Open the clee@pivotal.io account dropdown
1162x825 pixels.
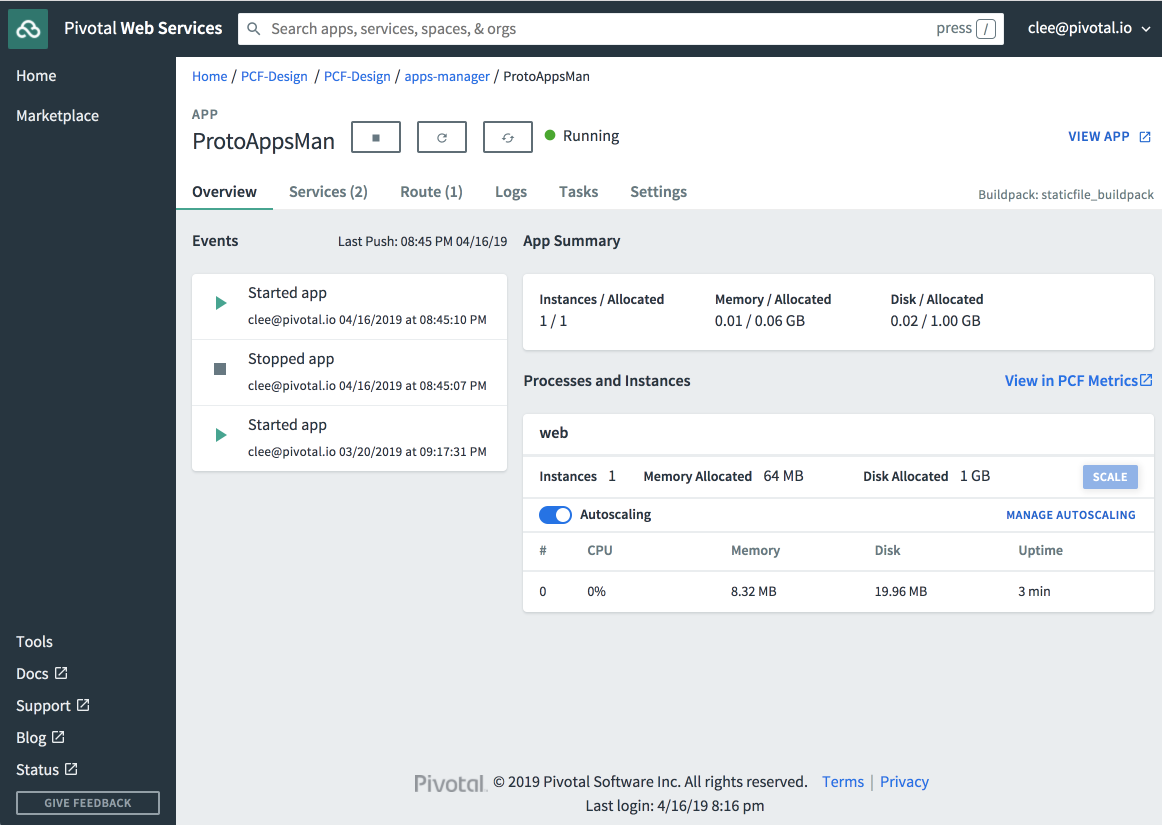(x=1089, y=28)
